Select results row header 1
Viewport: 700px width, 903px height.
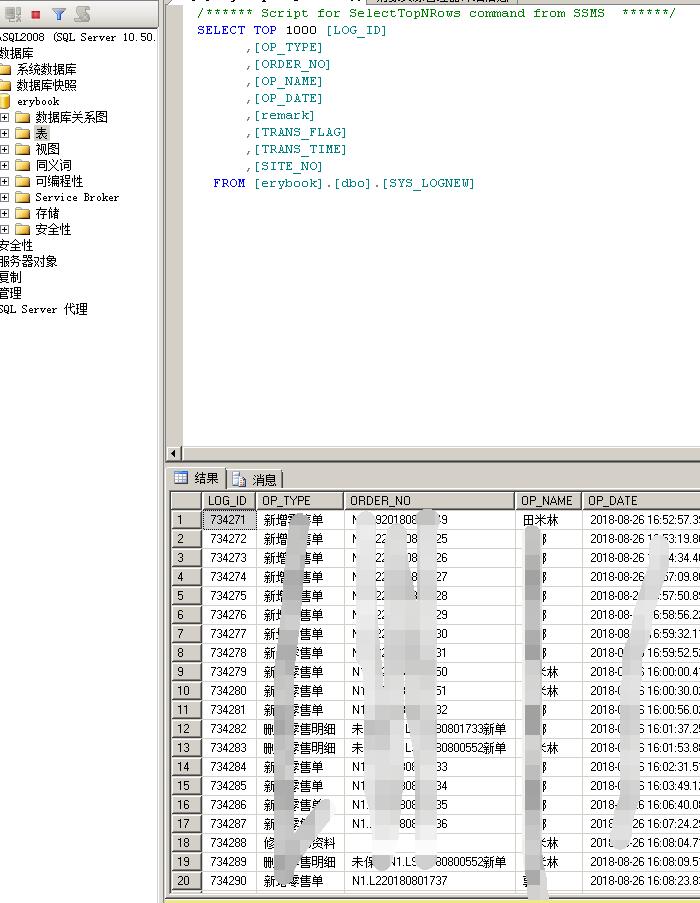[x=186, y=519]
